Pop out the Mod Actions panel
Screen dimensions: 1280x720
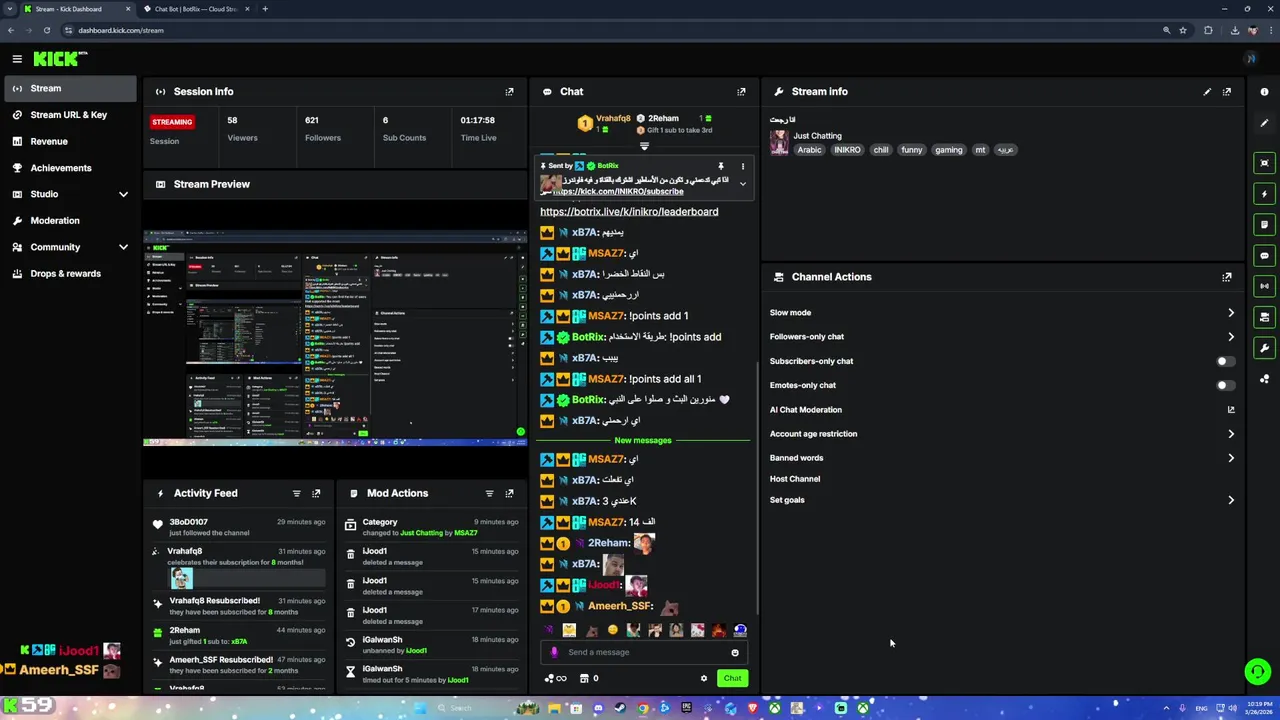[509, 493]
